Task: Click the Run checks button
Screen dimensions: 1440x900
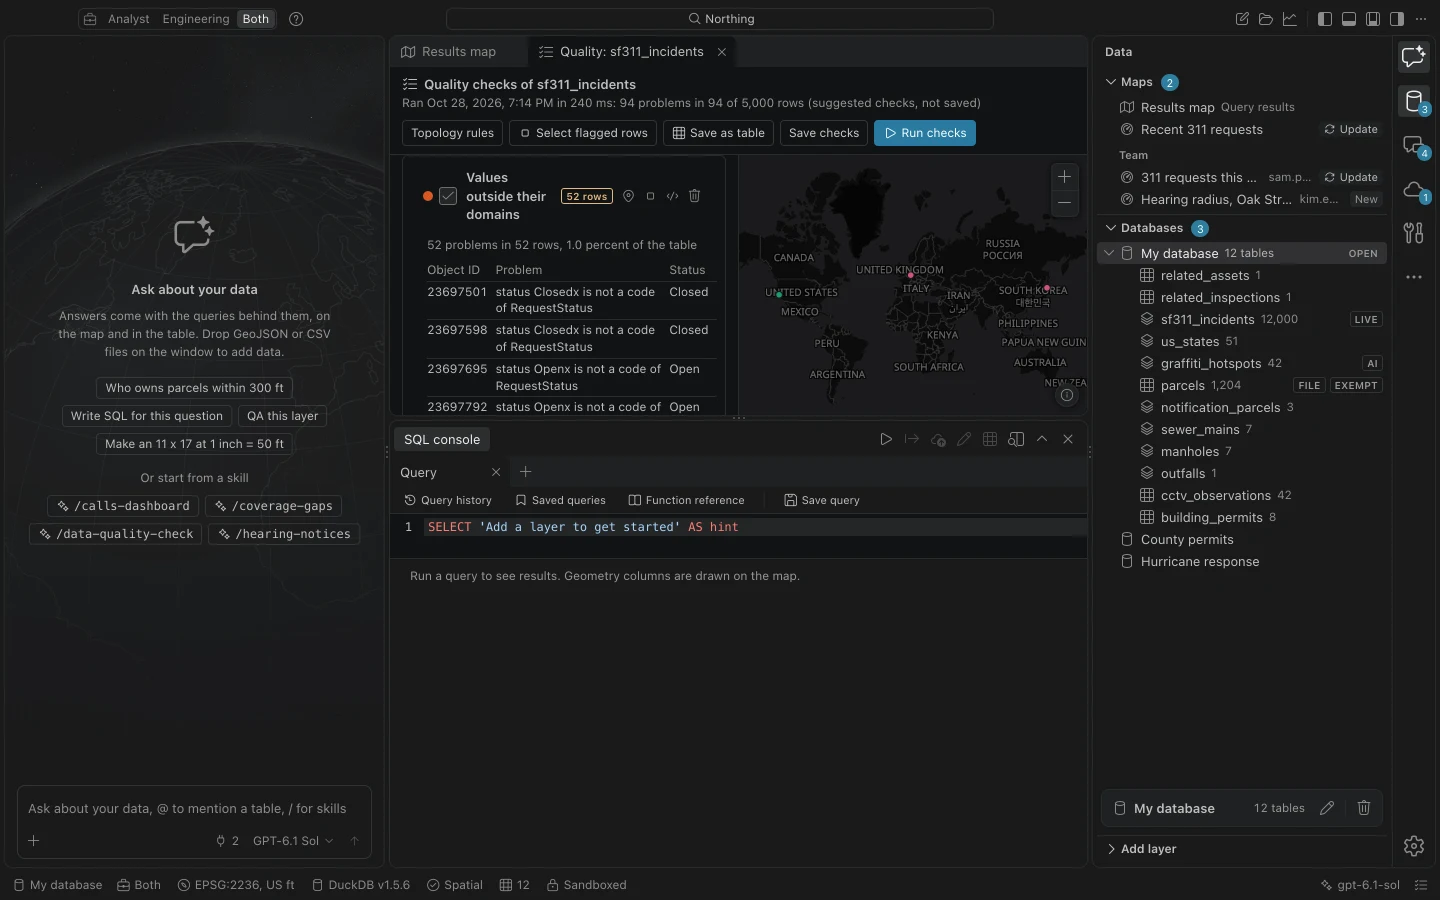Action: (x=925, y=133)
